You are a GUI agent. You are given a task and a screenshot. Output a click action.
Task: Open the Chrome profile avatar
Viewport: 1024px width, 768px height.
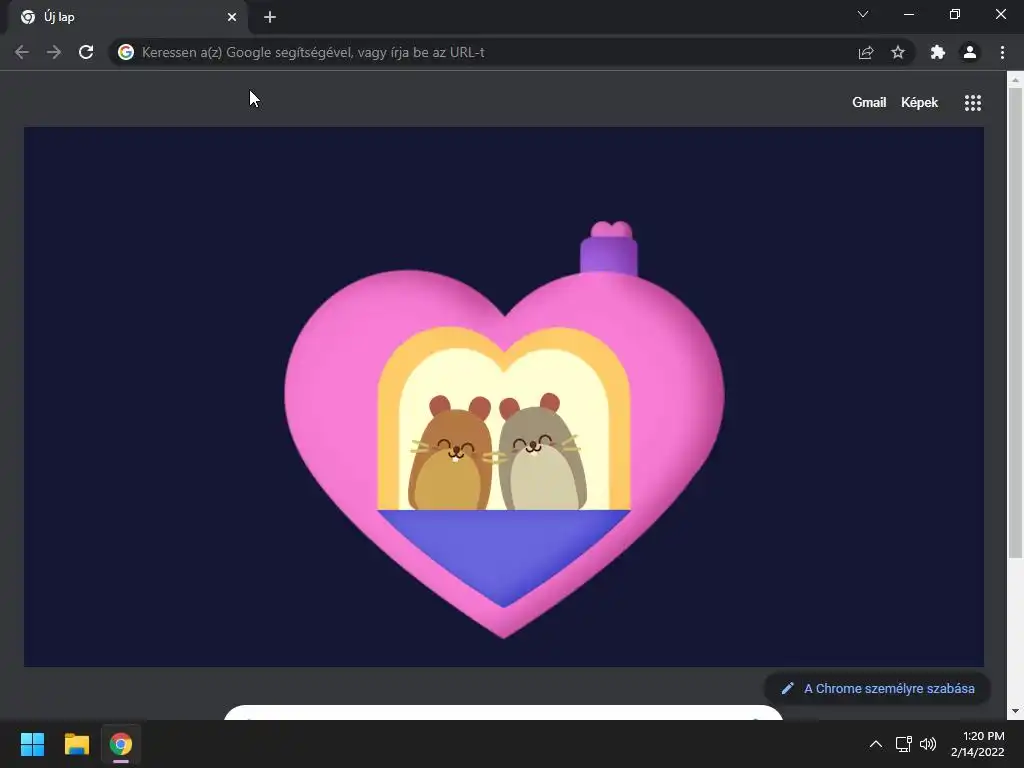tap(970, 52)
